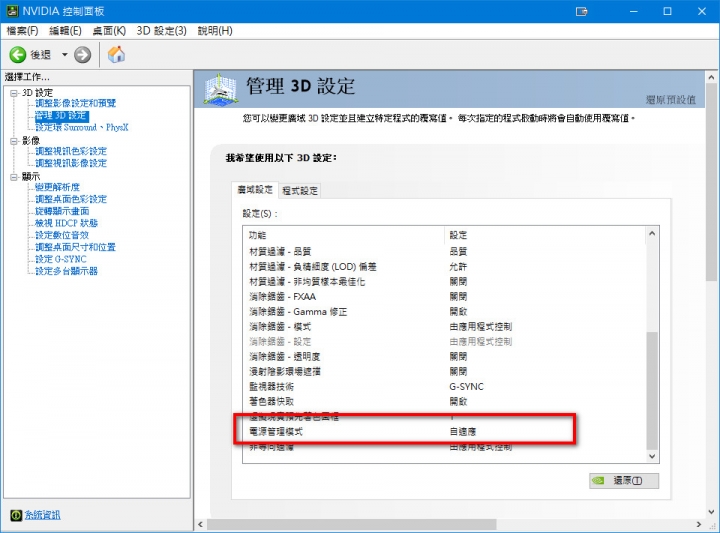
Task: Open 設定數位音效 item
Action: [x=62, y=235]
